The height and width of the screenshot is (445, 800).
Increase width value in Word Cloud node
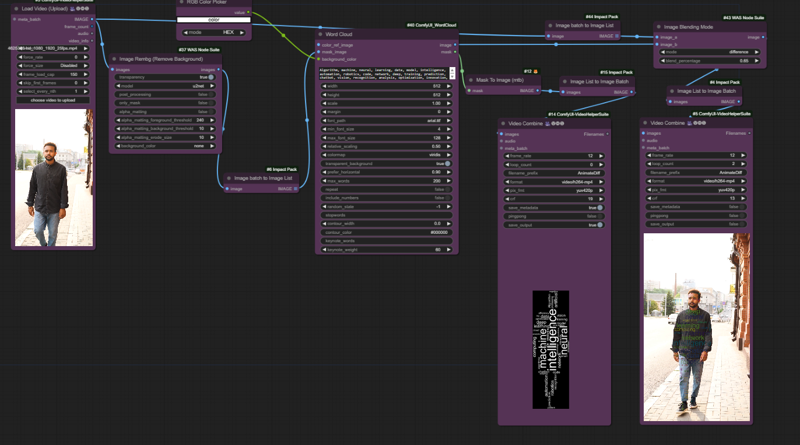pyautogui.click(x=449, y=86)
